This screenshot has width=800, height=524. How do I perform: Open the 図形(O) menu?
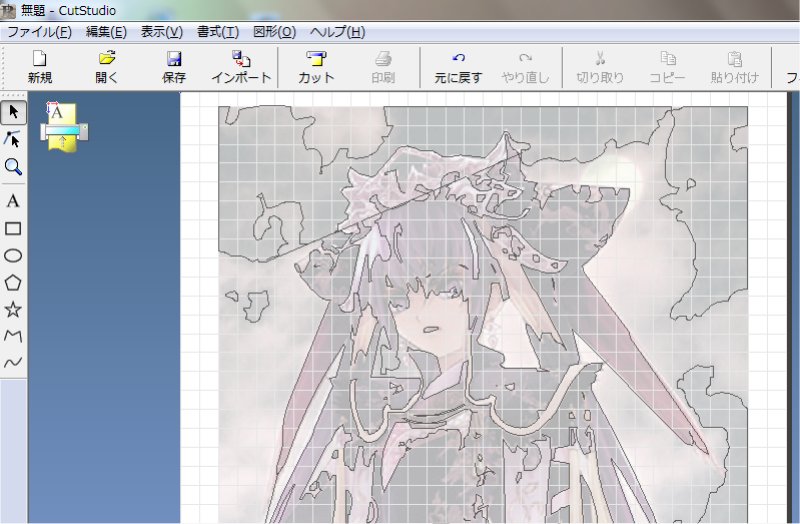coord(274,32)
